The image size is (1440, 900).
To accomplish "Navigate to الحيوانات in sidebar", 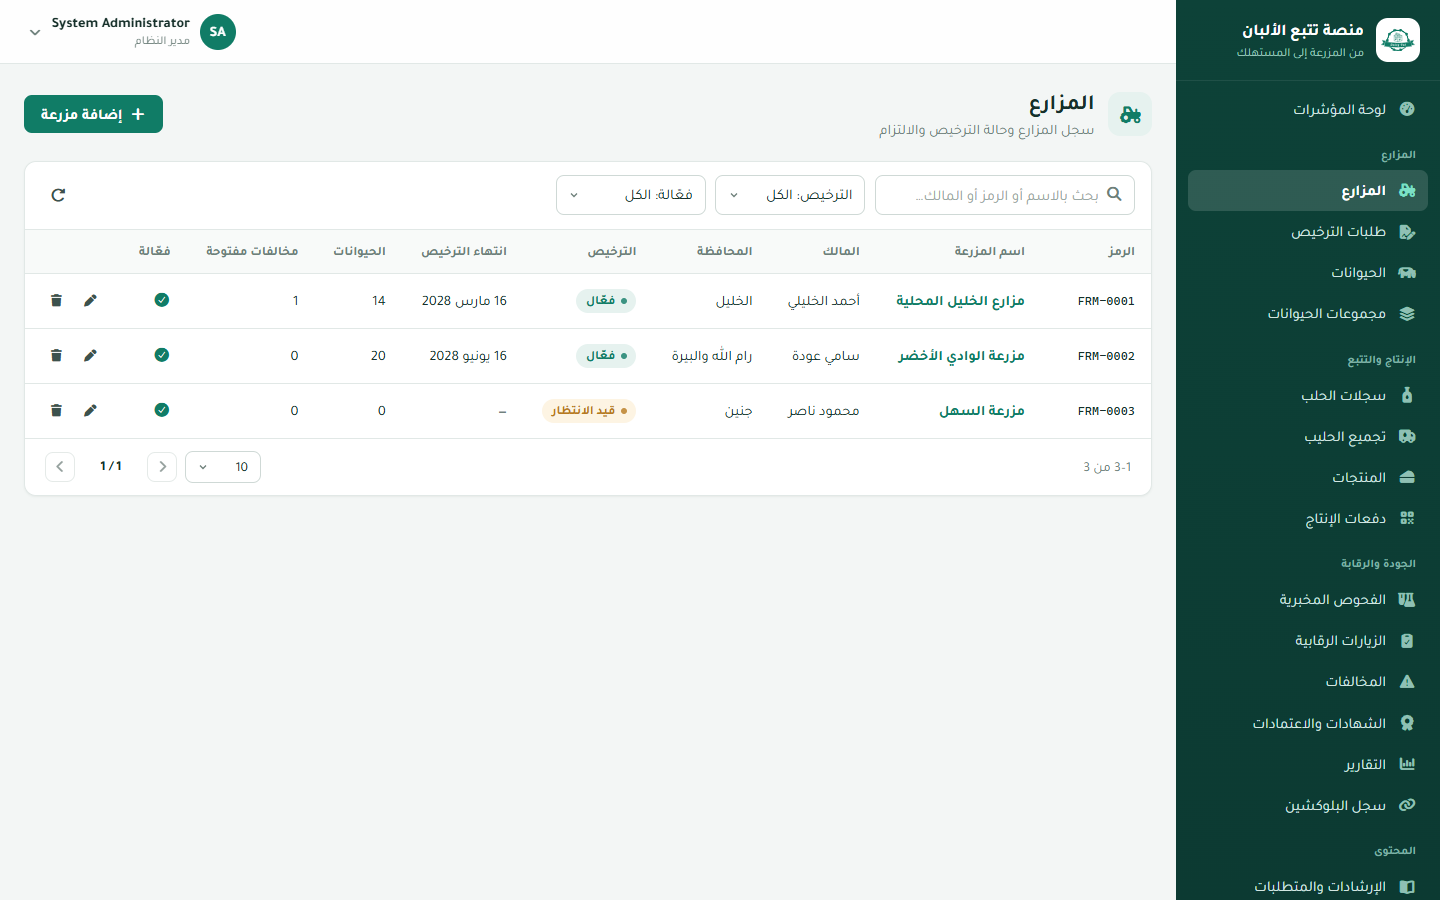I will coord(1308,273).
